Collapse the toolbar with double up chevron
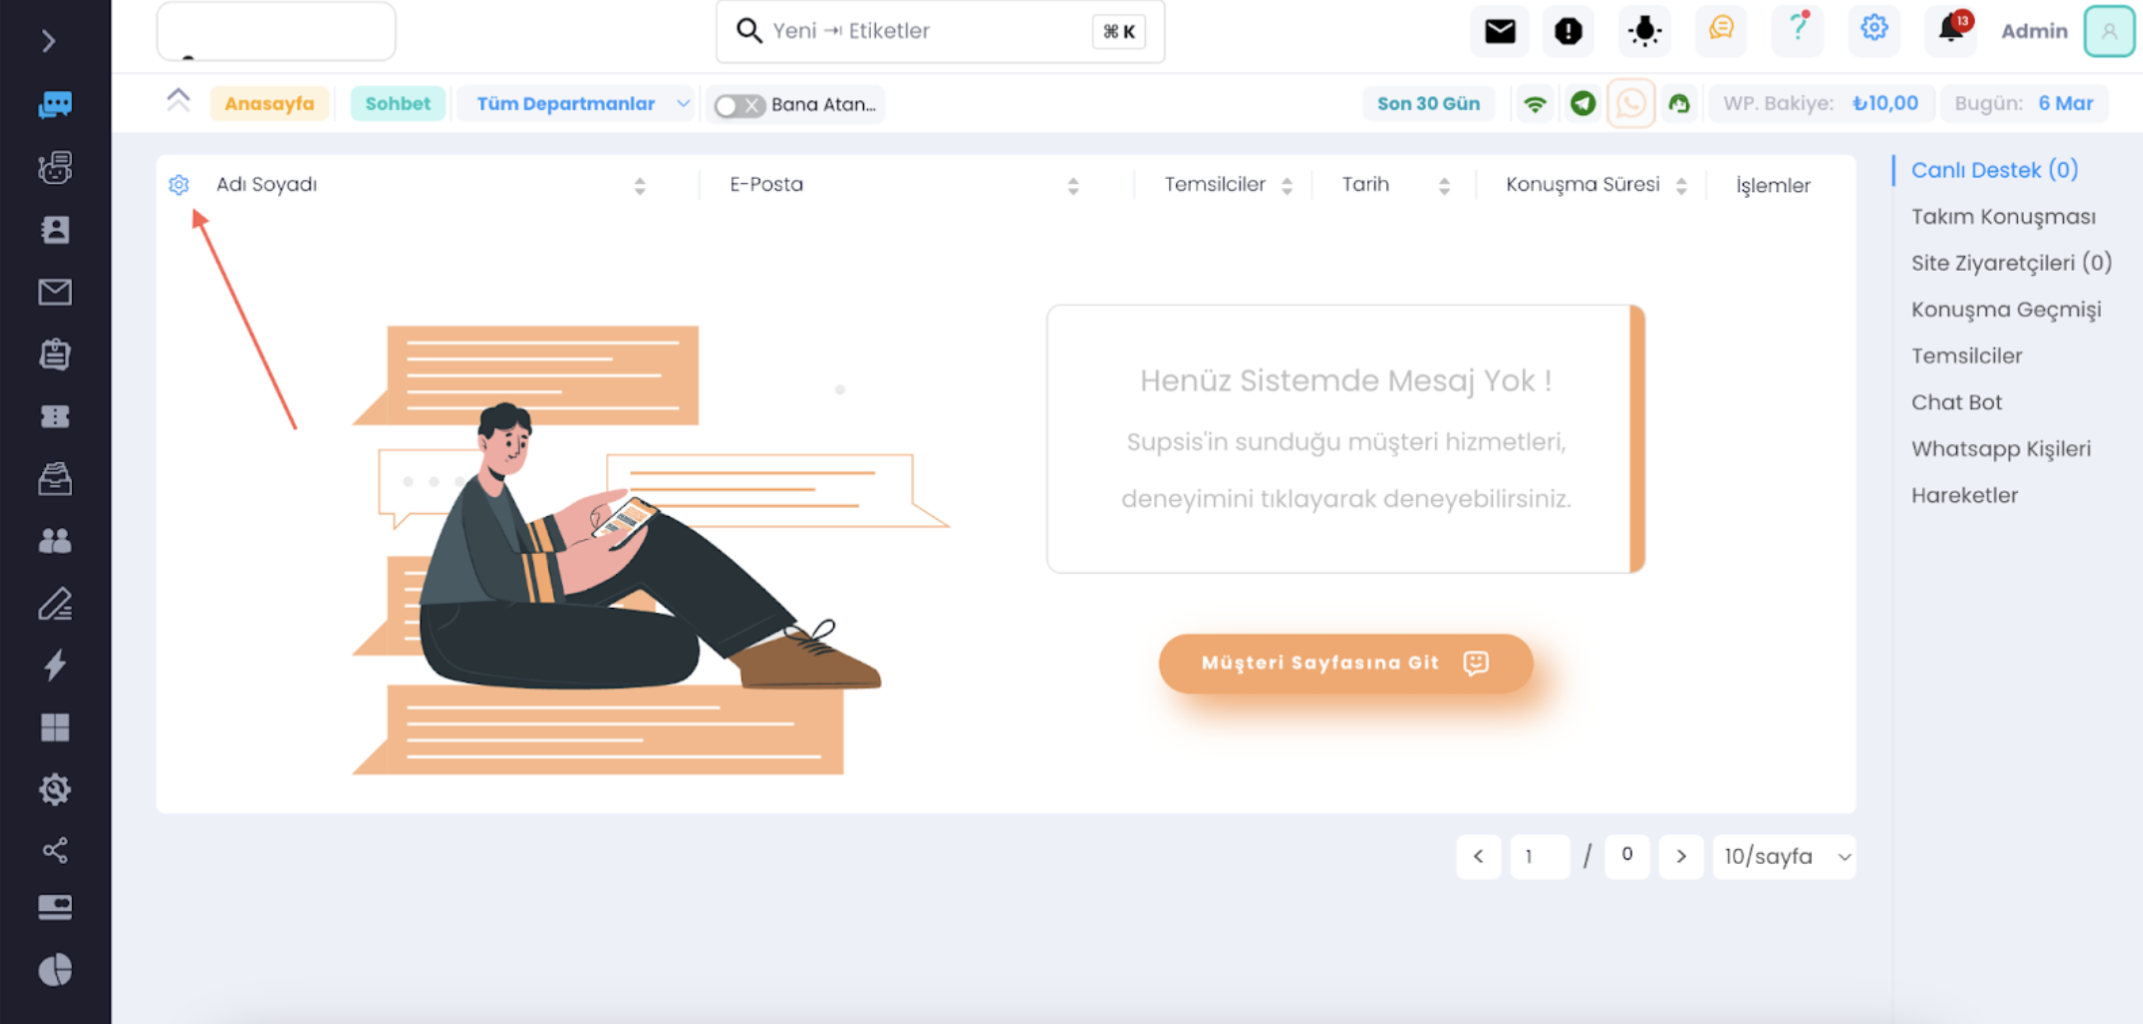The height and width of the screenshot is (1024, 2143). coord(178,100)
